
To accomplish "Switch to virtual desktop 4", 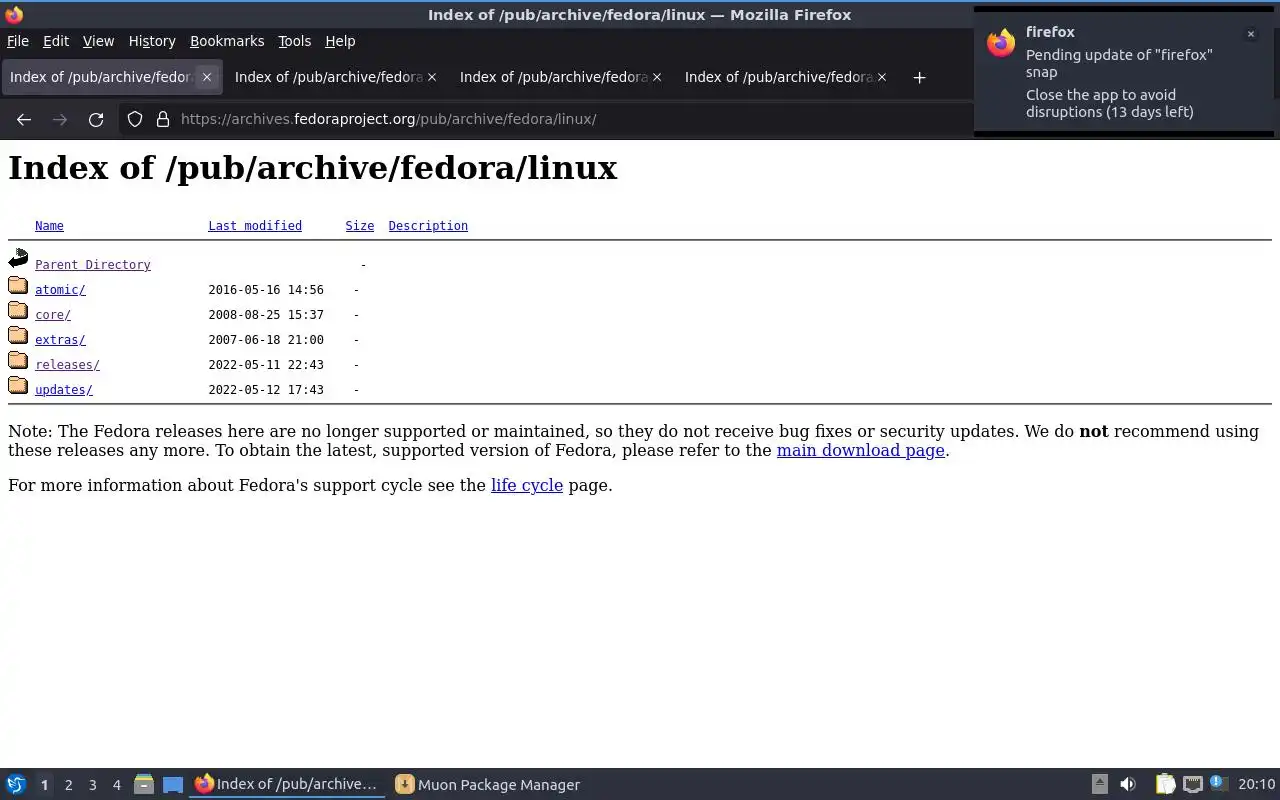I will (116, 785).
